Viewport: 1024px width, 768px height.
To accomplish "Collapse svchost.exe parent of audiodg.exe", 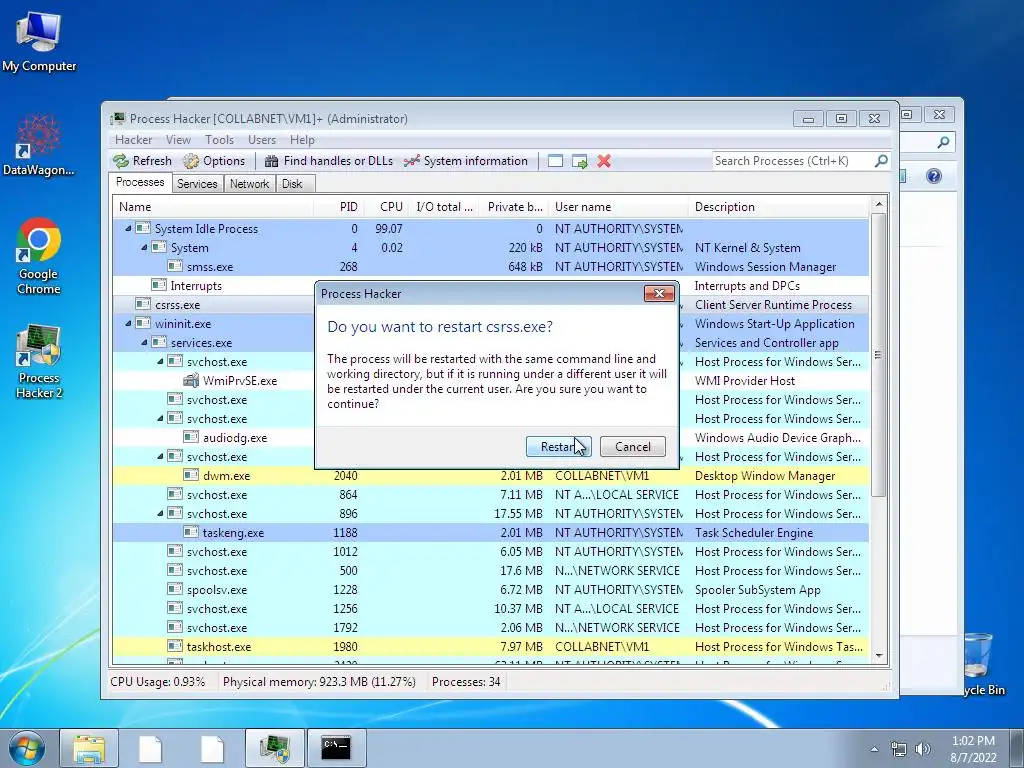I will click(160, 418).
